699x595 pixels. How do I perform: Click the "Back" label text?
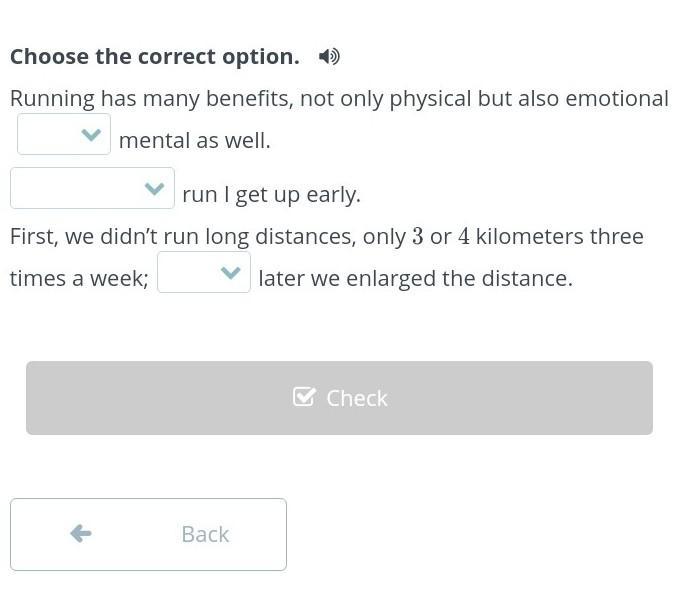[x=205, y=535]
